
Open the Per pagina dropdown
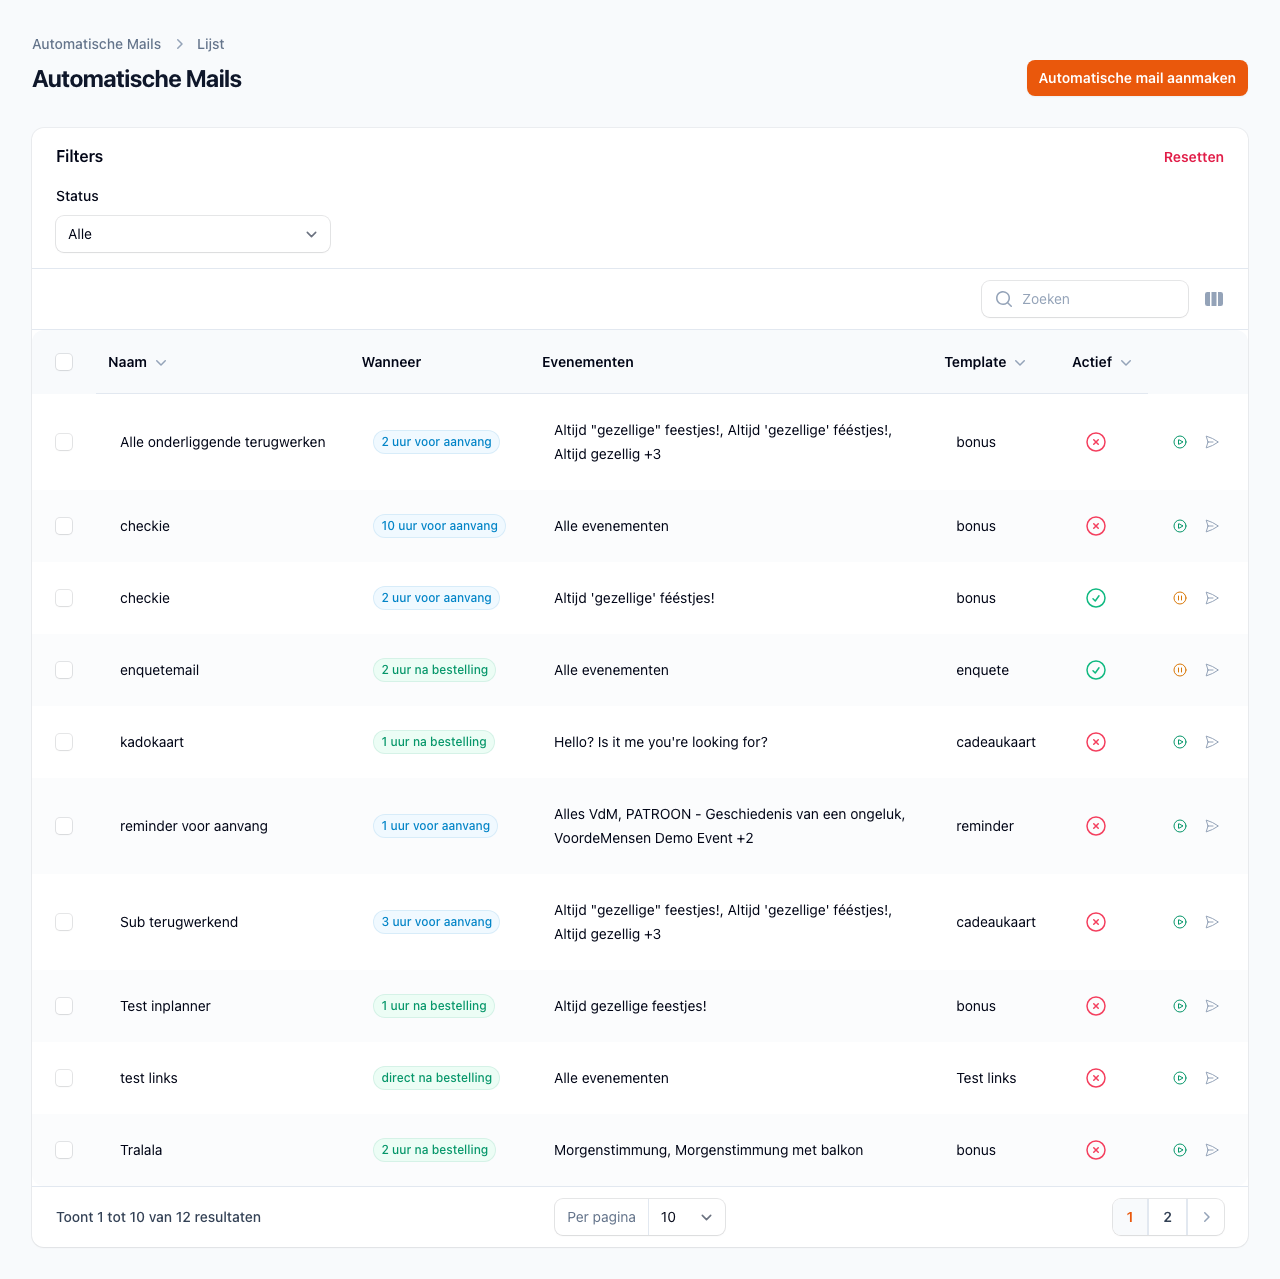point(686,1217)
